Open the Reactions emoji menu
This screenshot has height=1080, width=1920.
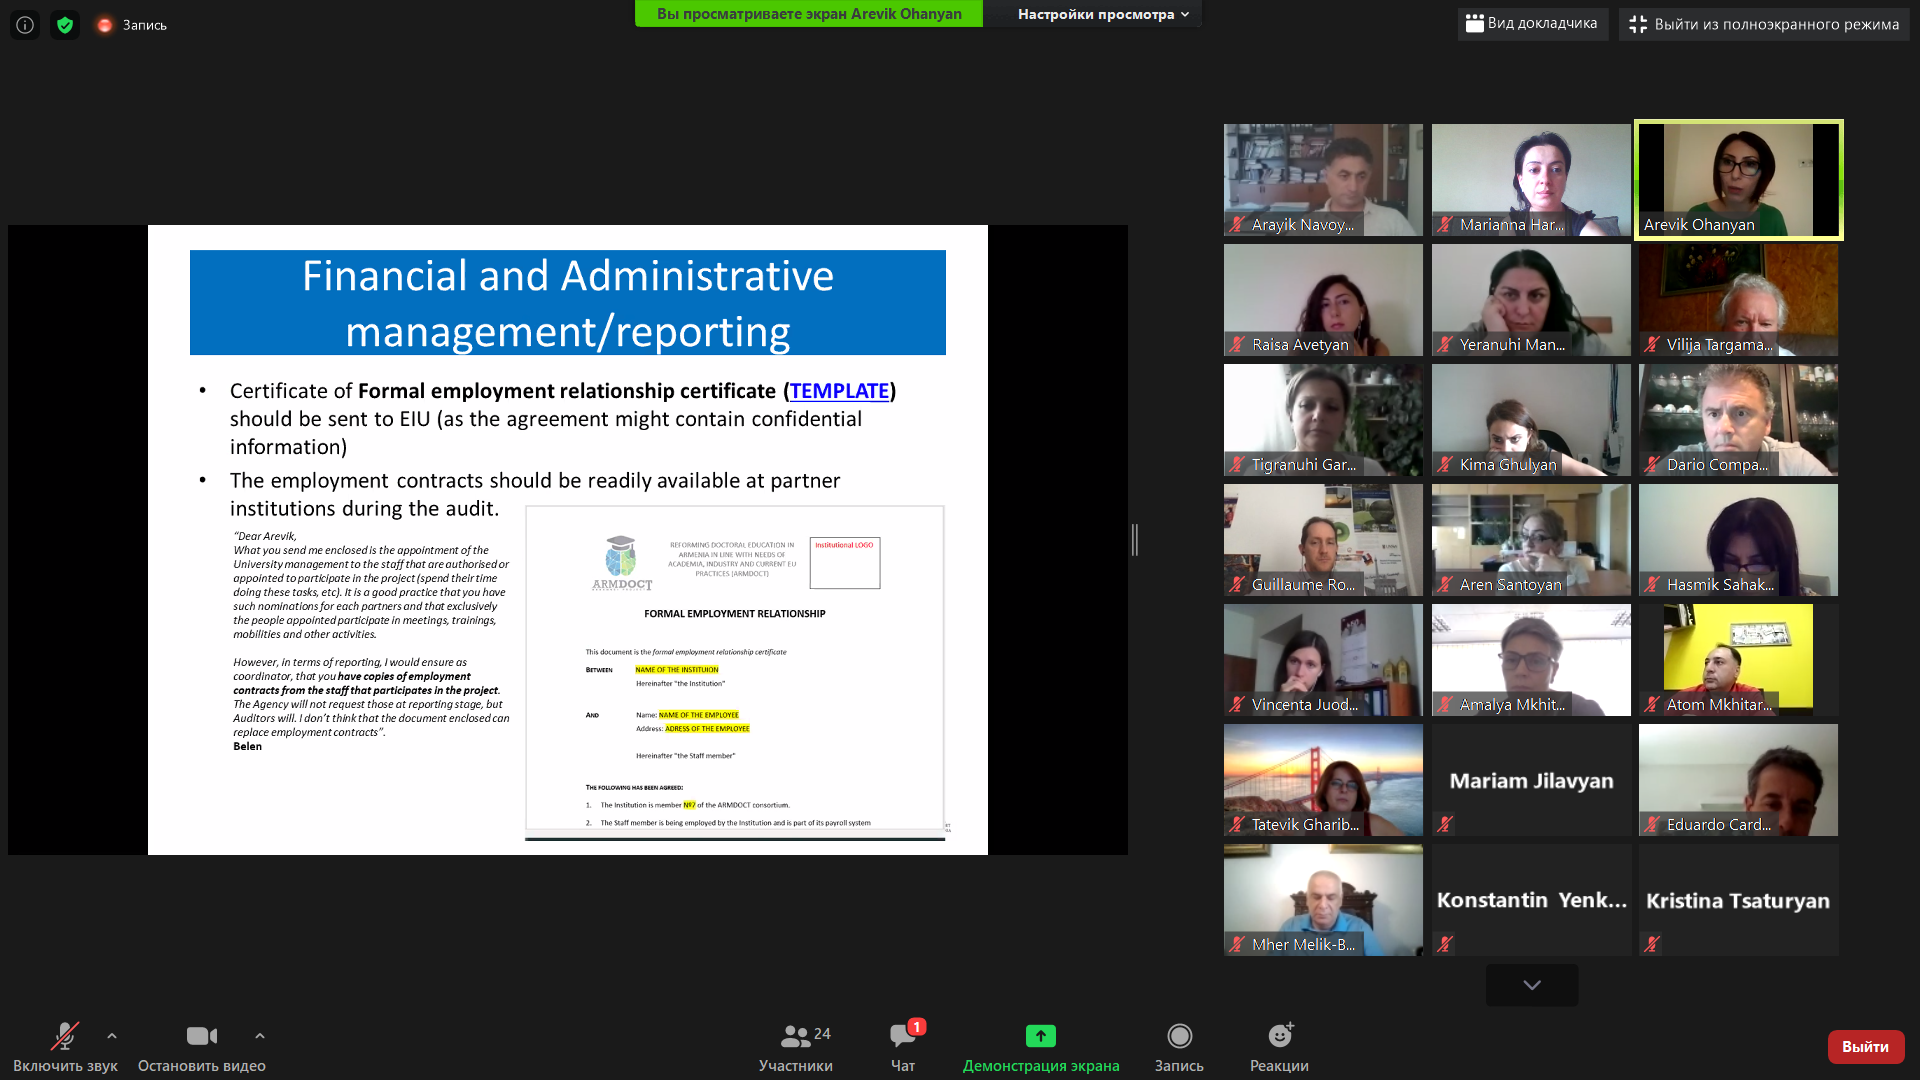pos(1279,1036)
